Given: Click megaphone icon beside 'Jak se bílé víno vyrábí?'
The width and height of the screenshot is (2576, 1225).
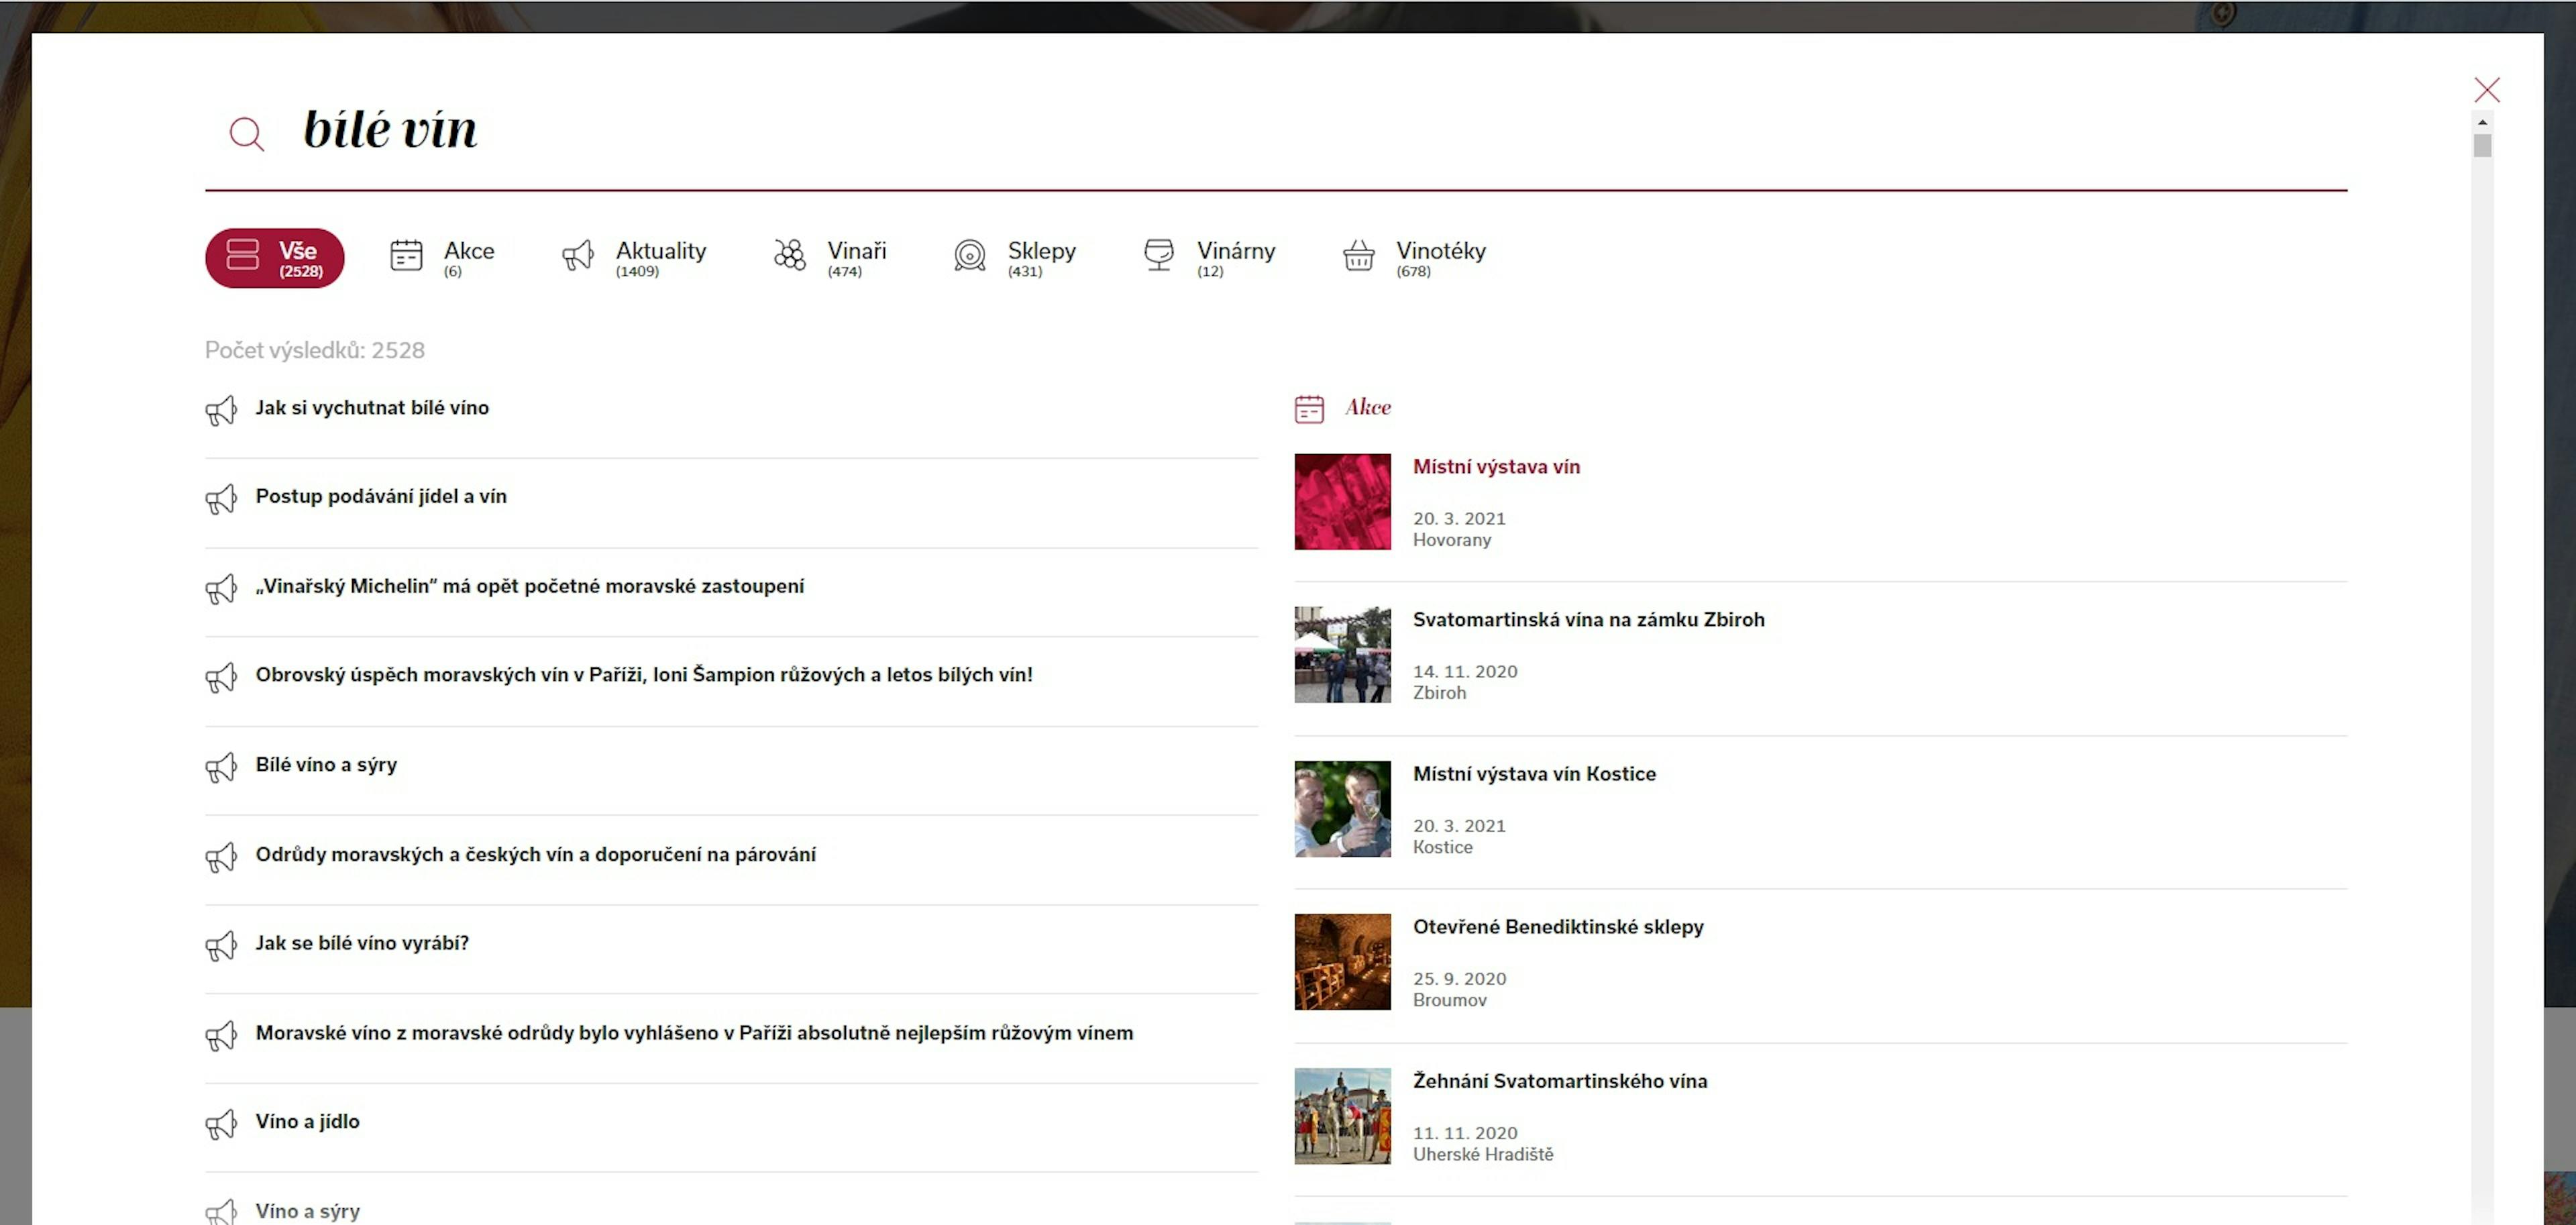Looking at the screenshot, I should pyautogui.click(x=221, y=946).
